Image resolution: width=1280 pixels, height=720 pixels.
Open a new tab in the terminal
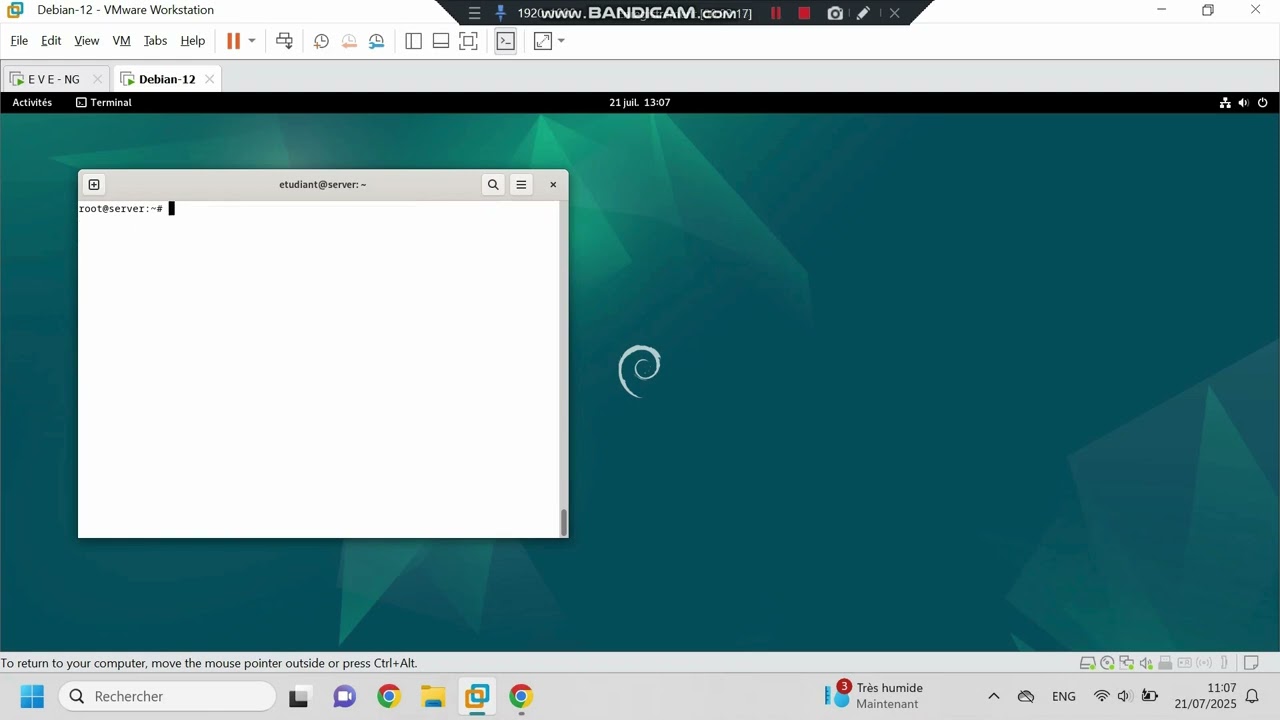pos(94,185)
